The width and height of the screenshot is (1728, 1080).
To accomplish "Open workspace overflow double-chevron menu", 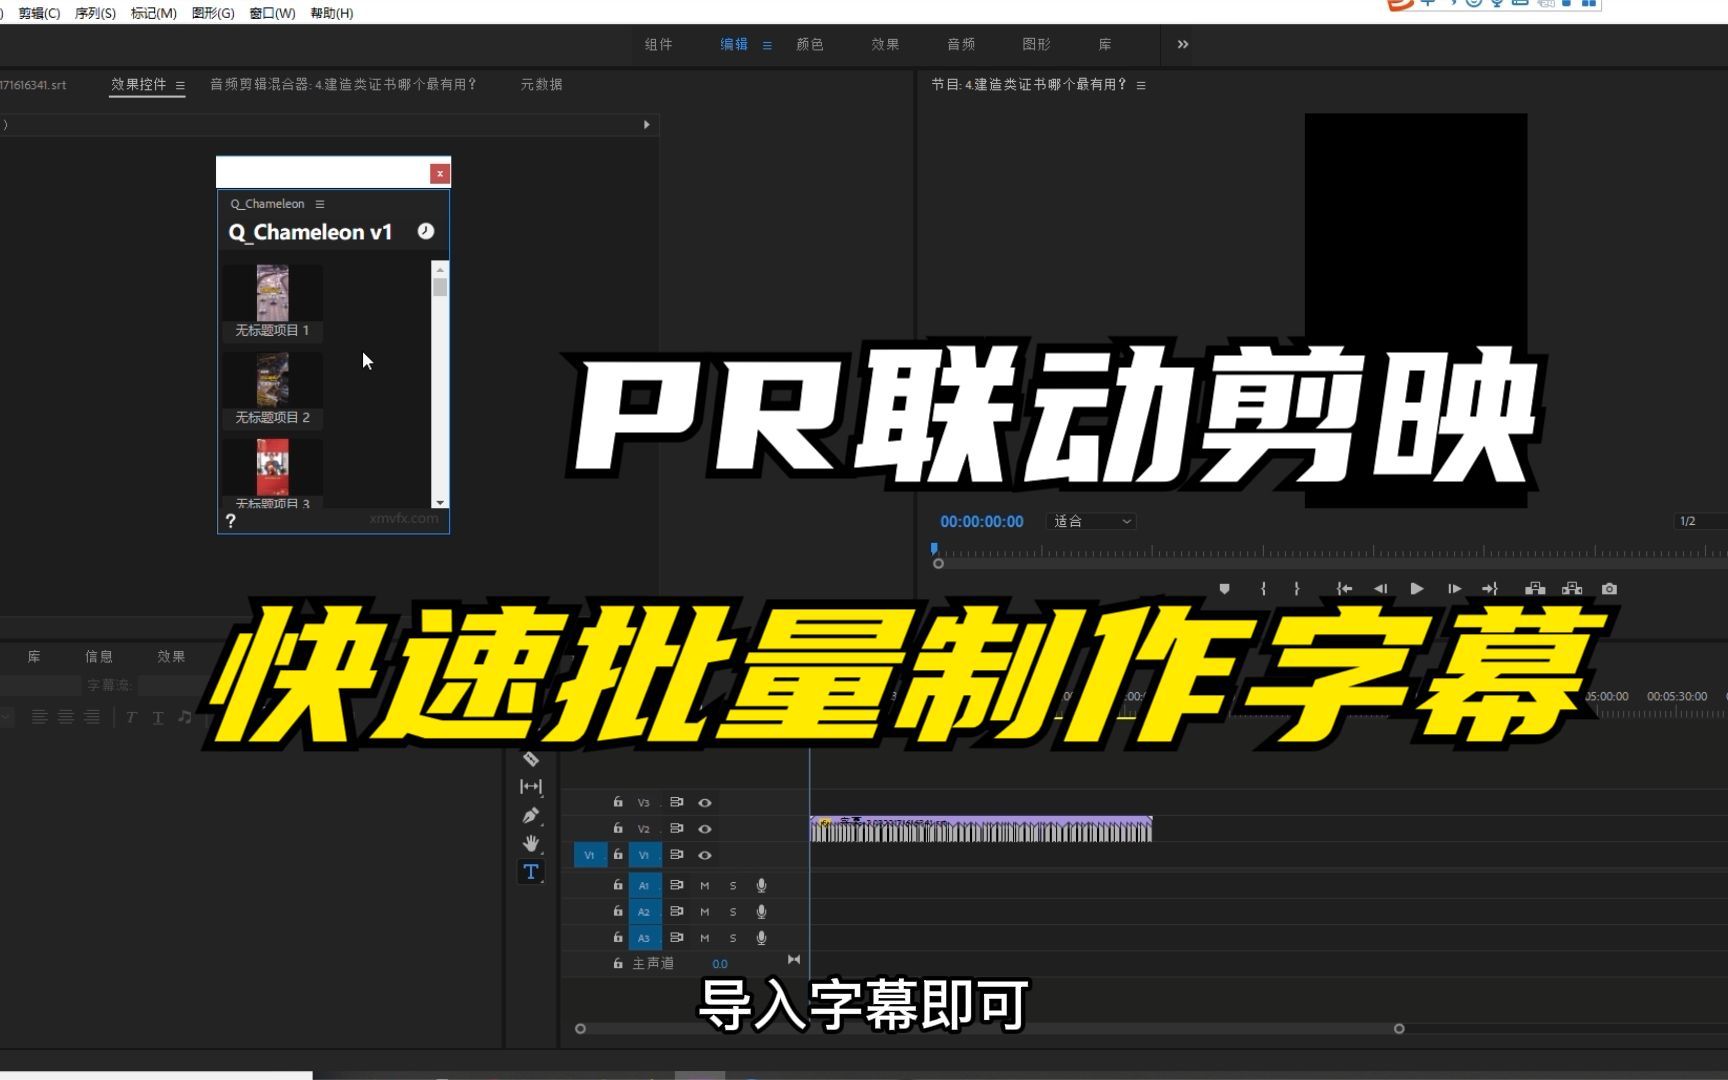I will click(x=1183, y=44).
